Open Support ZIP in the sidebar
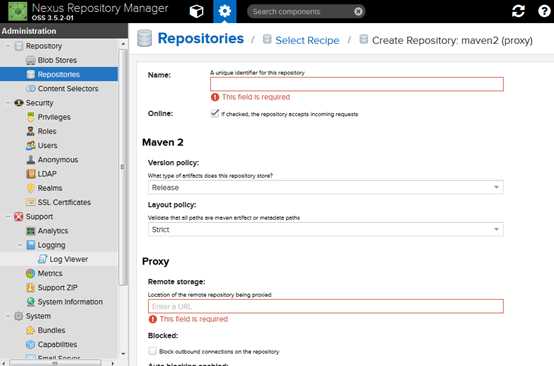The height and width of the screenshot is (366, 554). [59, 288]
